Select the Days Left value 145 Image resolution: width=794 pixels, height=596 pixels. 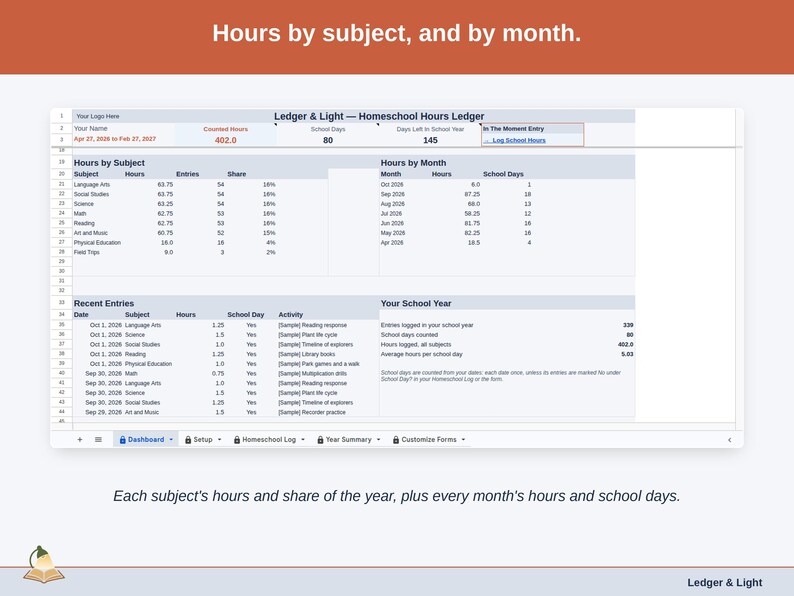(x=430, y=140)
